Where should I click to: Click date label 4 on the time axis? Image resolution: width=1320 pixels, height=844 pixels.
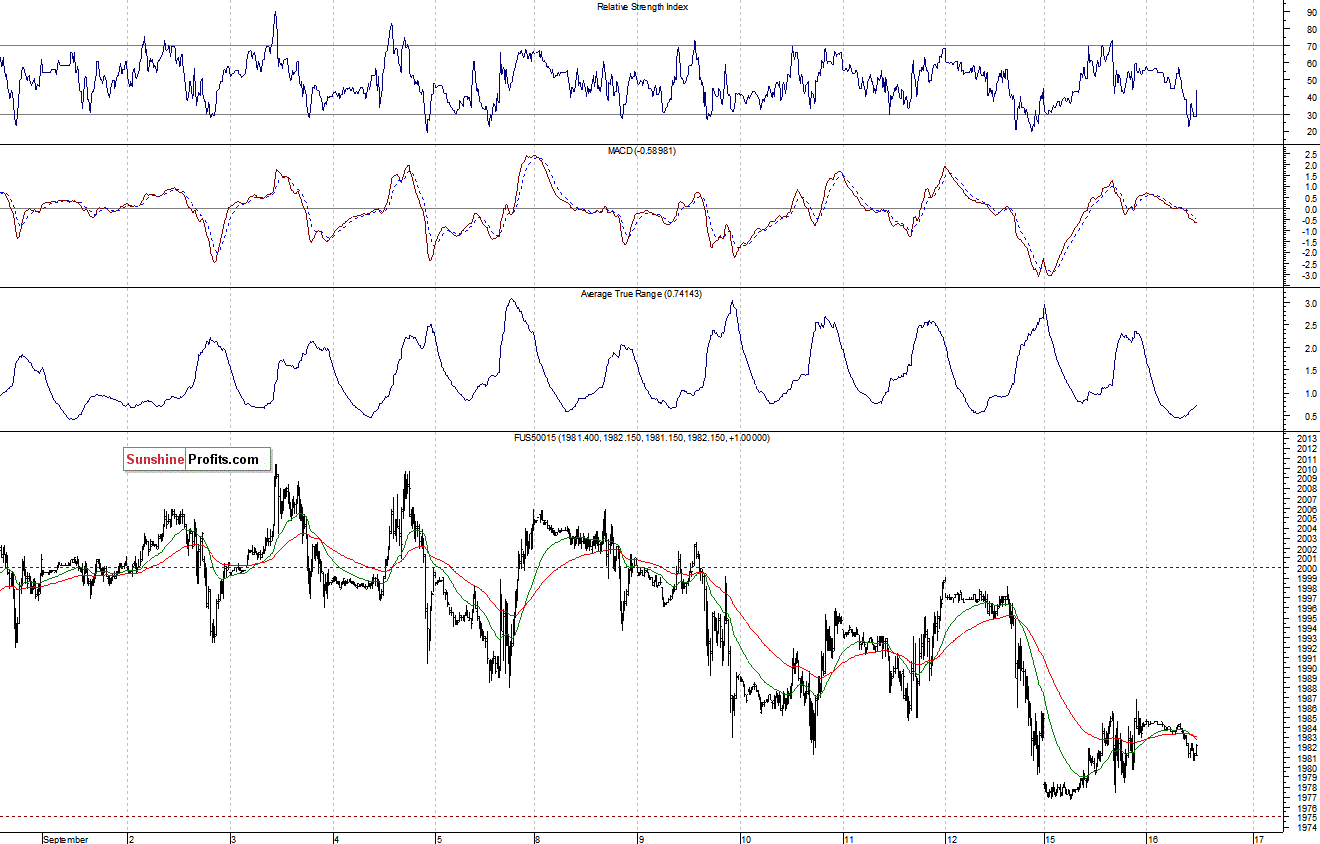[335, 839]
